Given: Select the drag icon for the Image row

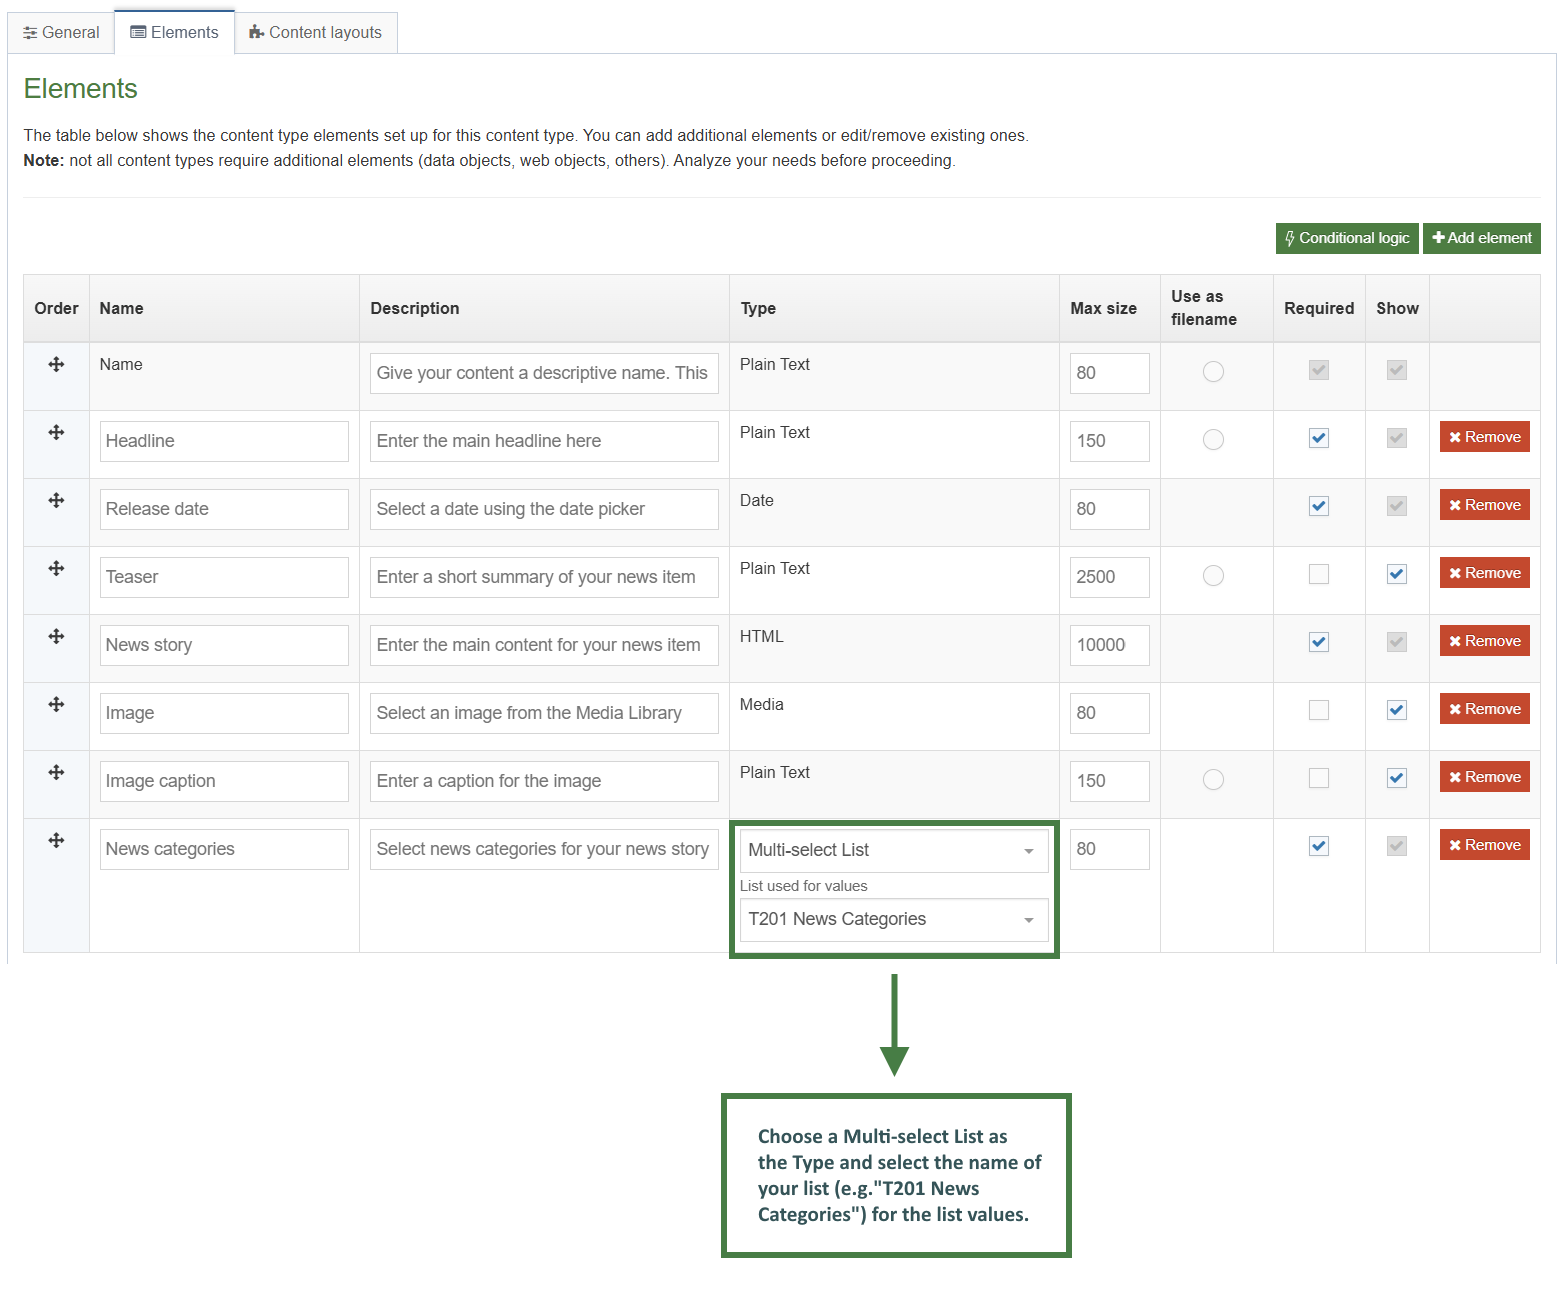Looking at the screenshot, I should 56,703.
